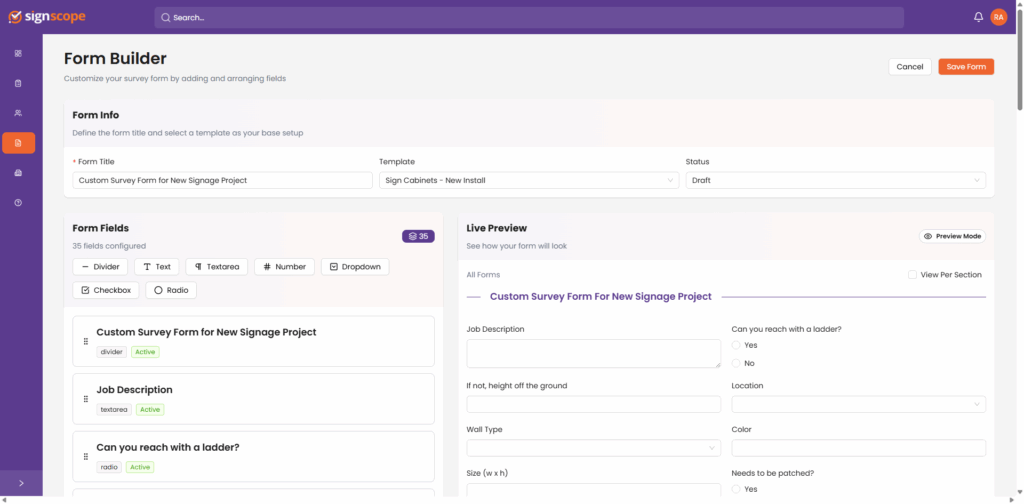Click the radio tag on ladder card
The height and width of the screenshot is (504, 1024).
(109, 467)
